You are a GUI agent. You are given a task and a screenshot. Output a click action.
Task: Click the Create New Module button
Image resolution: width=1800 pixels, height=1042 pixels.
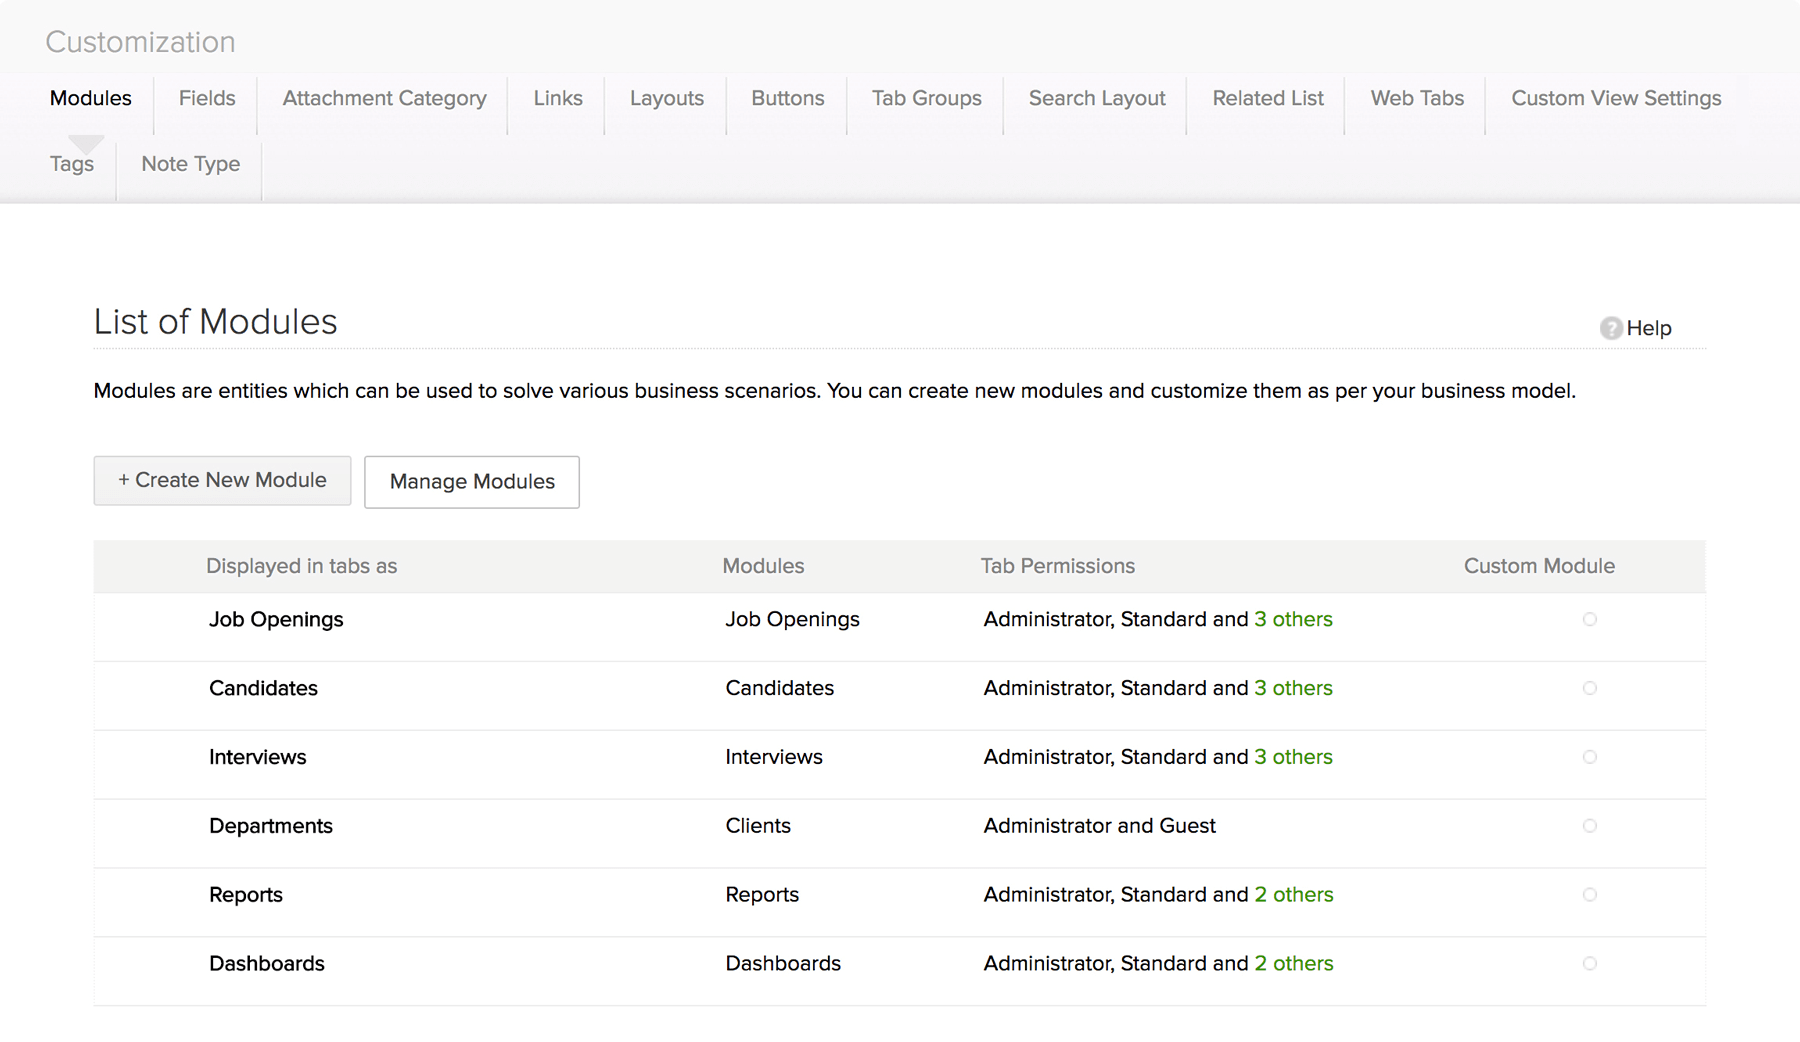click(222, 481)
